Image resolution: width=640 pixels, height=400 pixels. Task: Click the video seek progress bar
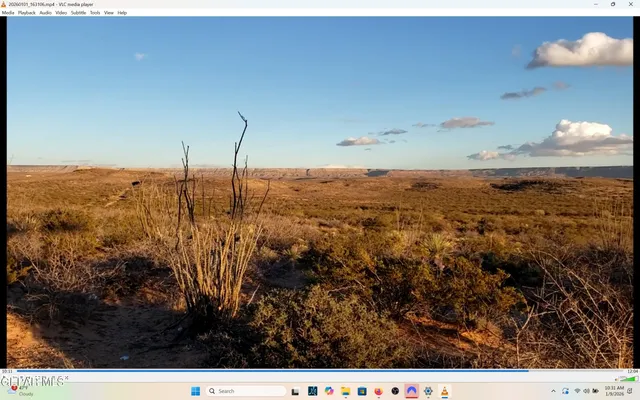pyautogui.click(x=320, y=371)
